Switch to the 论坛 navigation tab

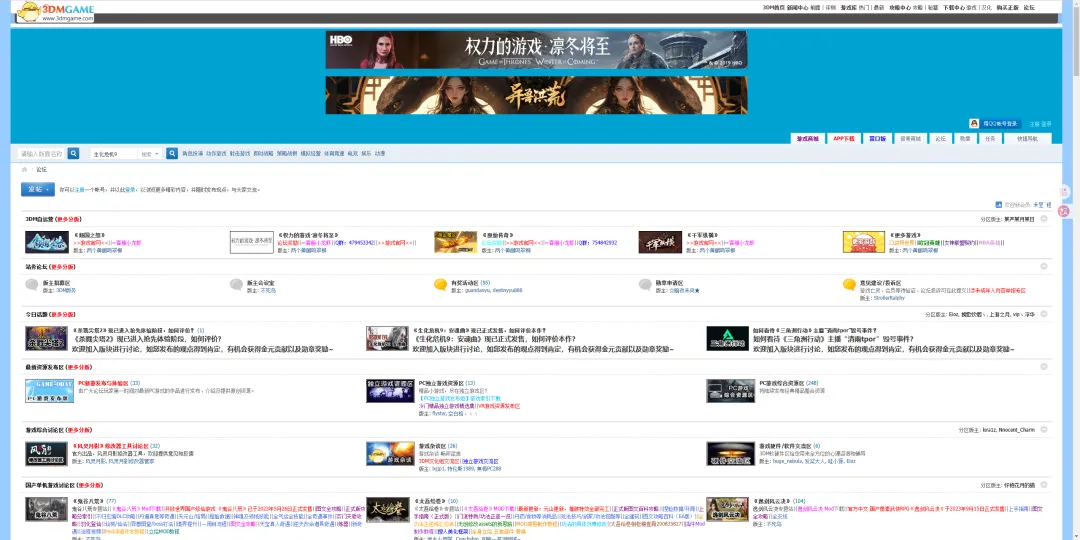tap(940, 138)
